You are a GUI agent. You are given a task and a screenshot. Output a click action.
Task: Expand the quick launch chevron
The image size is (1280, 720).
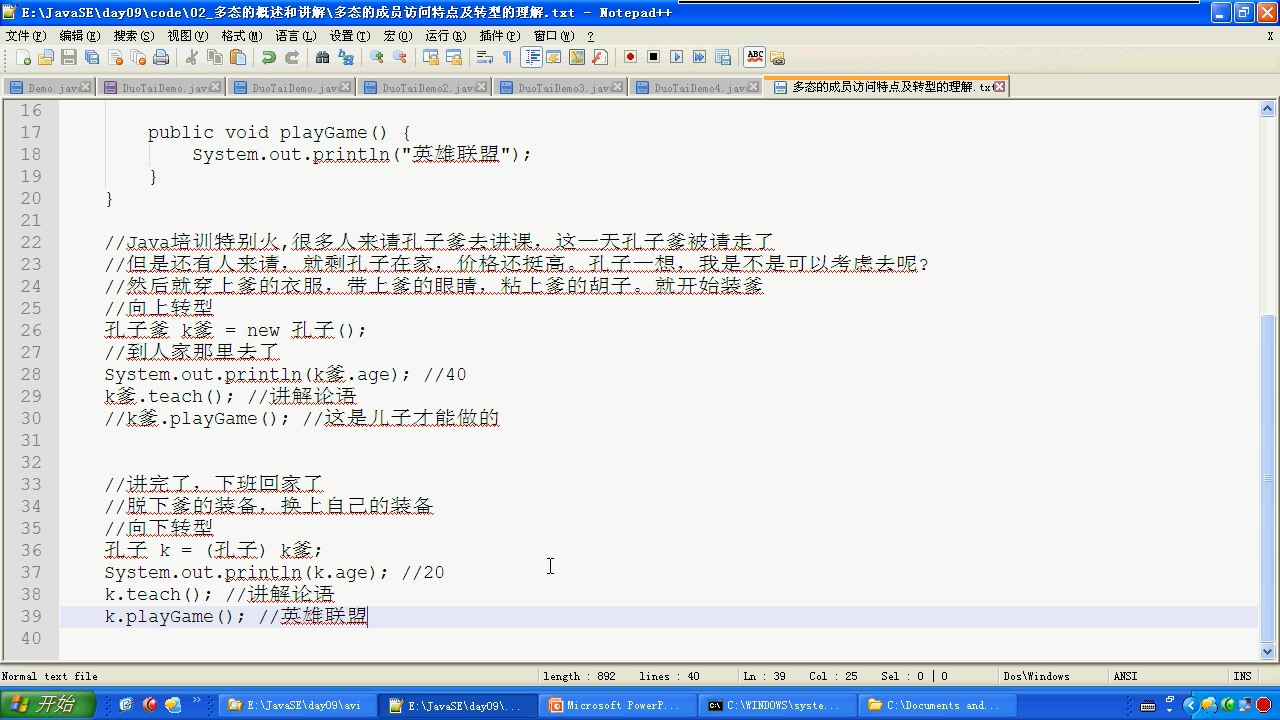tap(197, 702)
